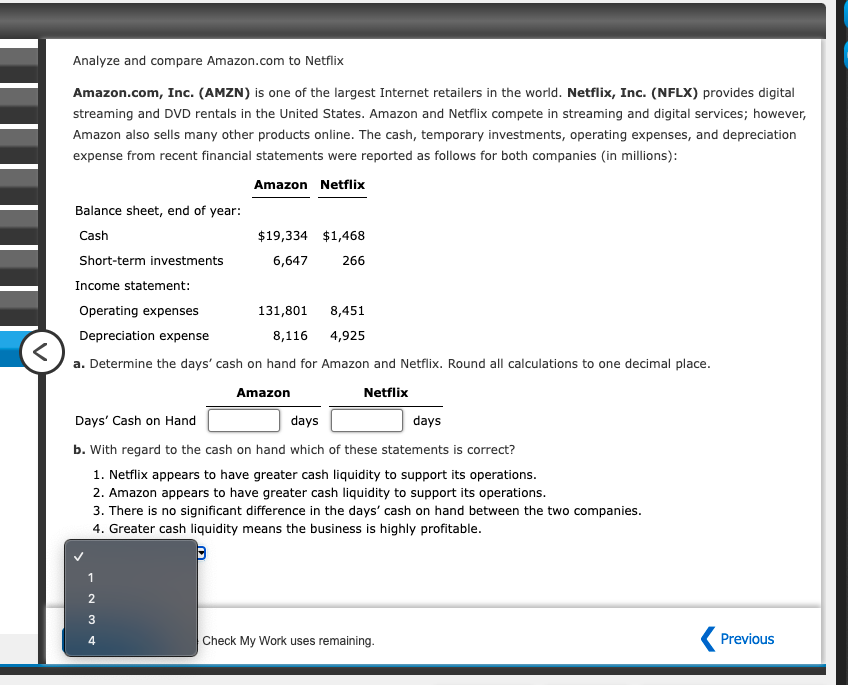Click the title 'Analyze and compare Amazon.com to Netflix'

[x=208, y=61]
